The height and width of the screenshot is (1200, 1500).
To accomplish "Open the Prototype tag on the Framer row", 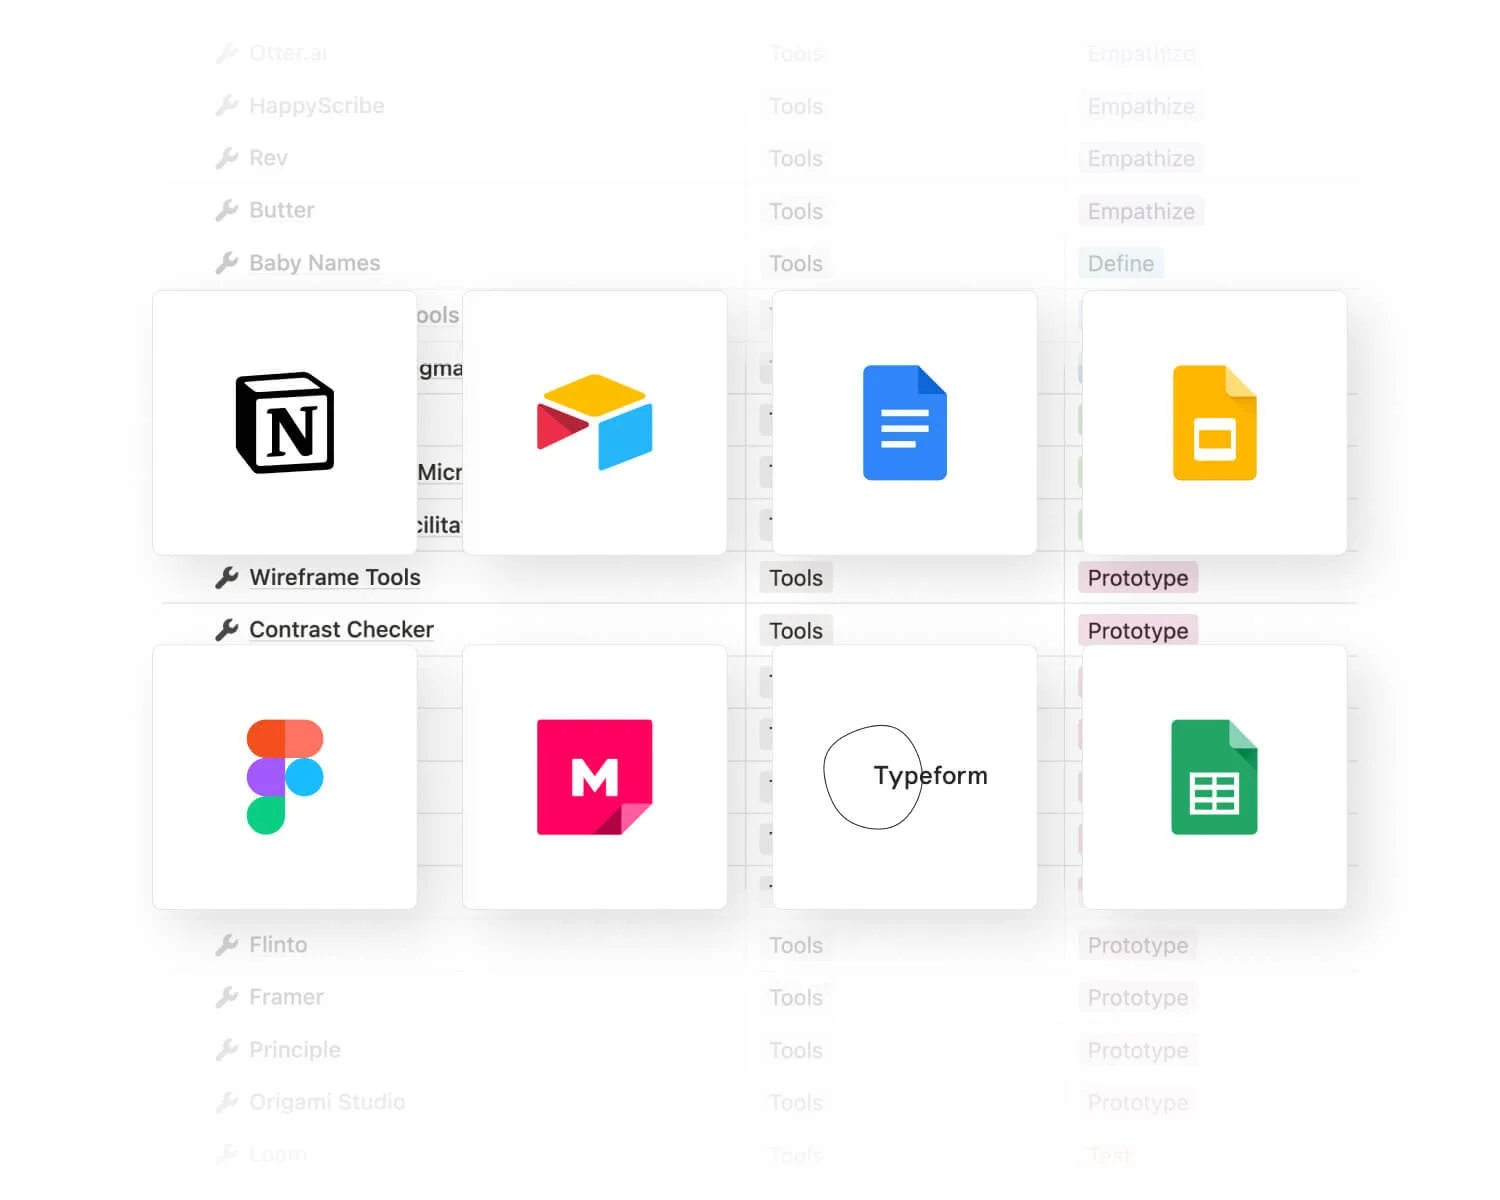I will coord(1137,997).
